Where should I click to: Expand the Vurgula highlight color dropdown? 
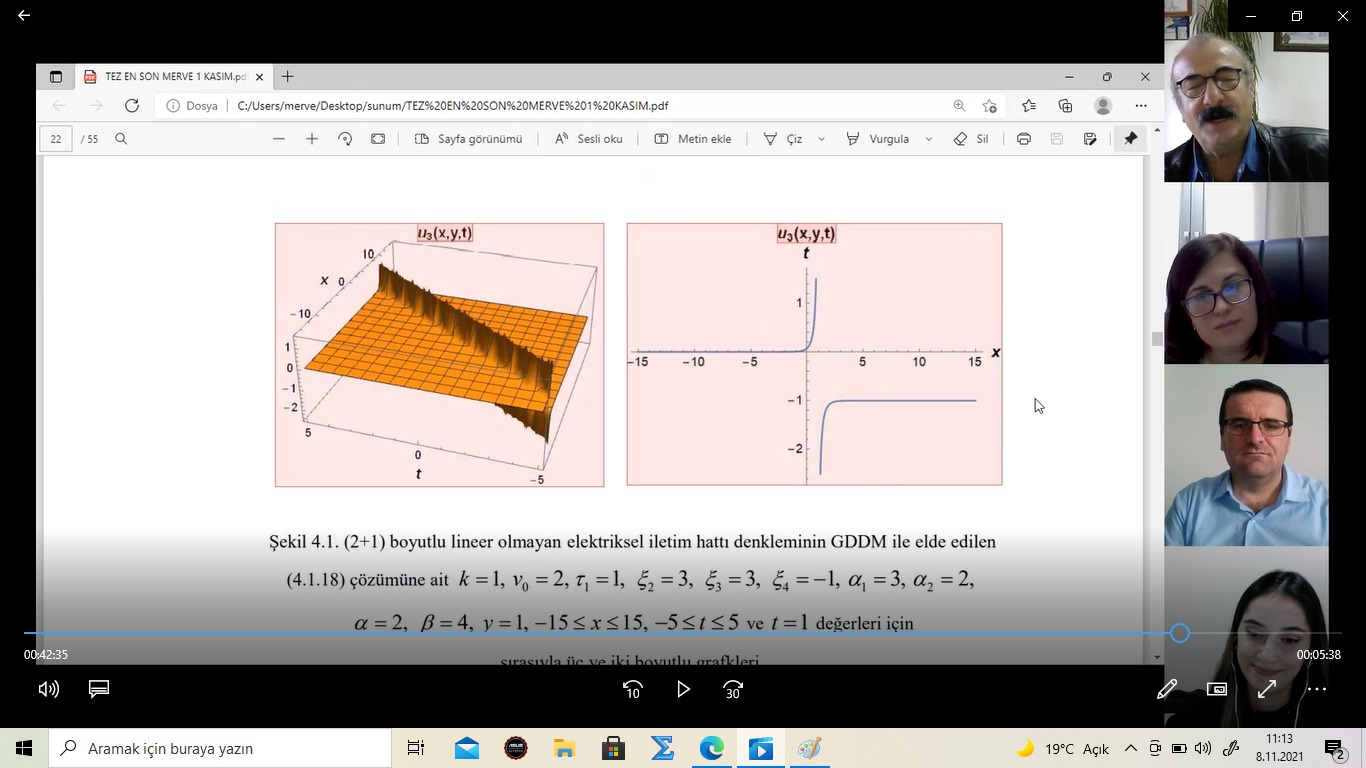[929, 139]
